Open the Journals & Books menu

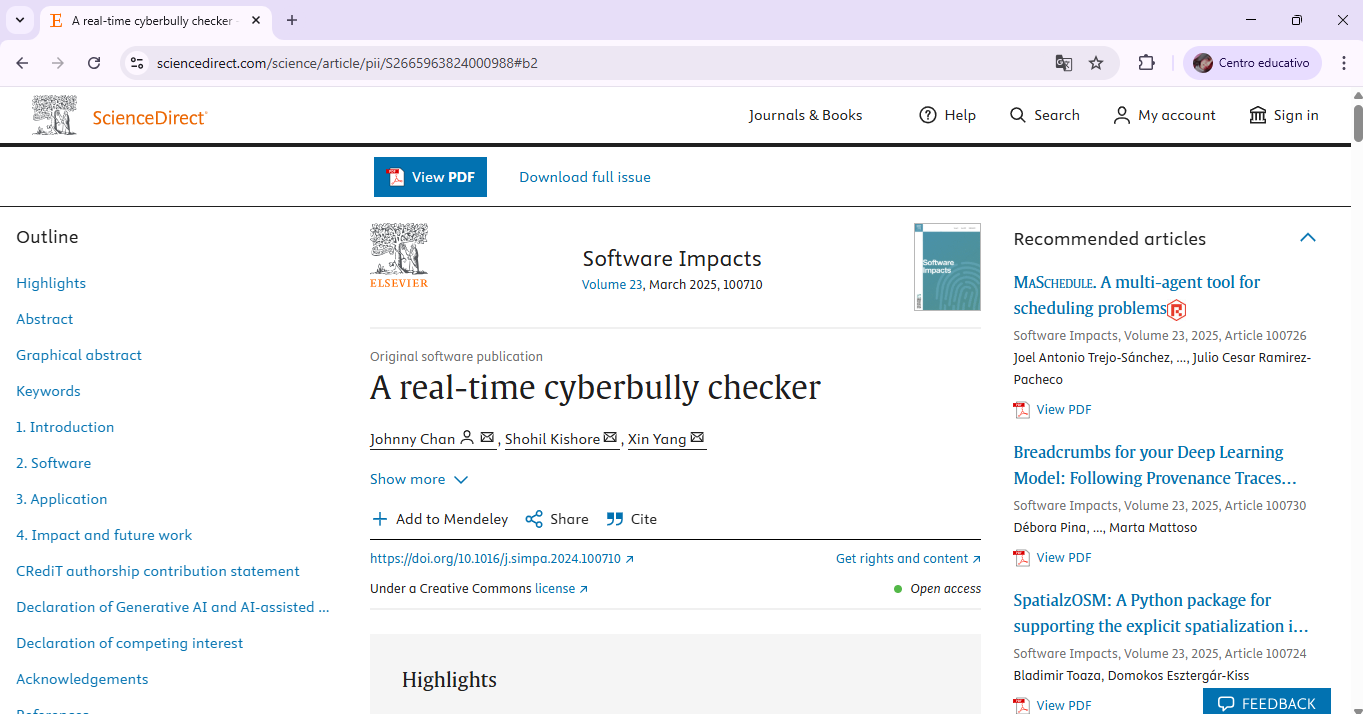pos(805,115)
